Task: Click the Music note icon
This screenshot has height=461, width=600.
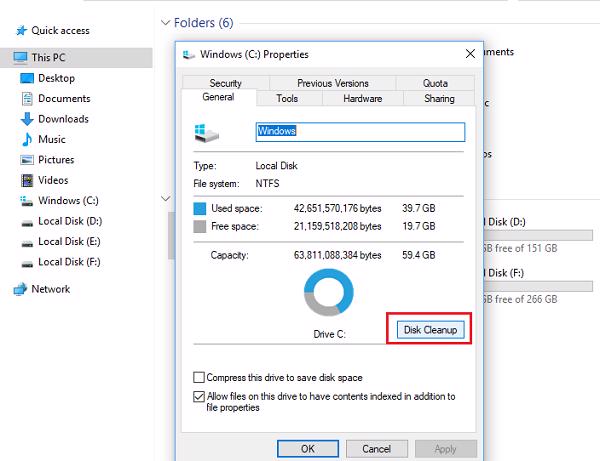Action: pos(27,139)
